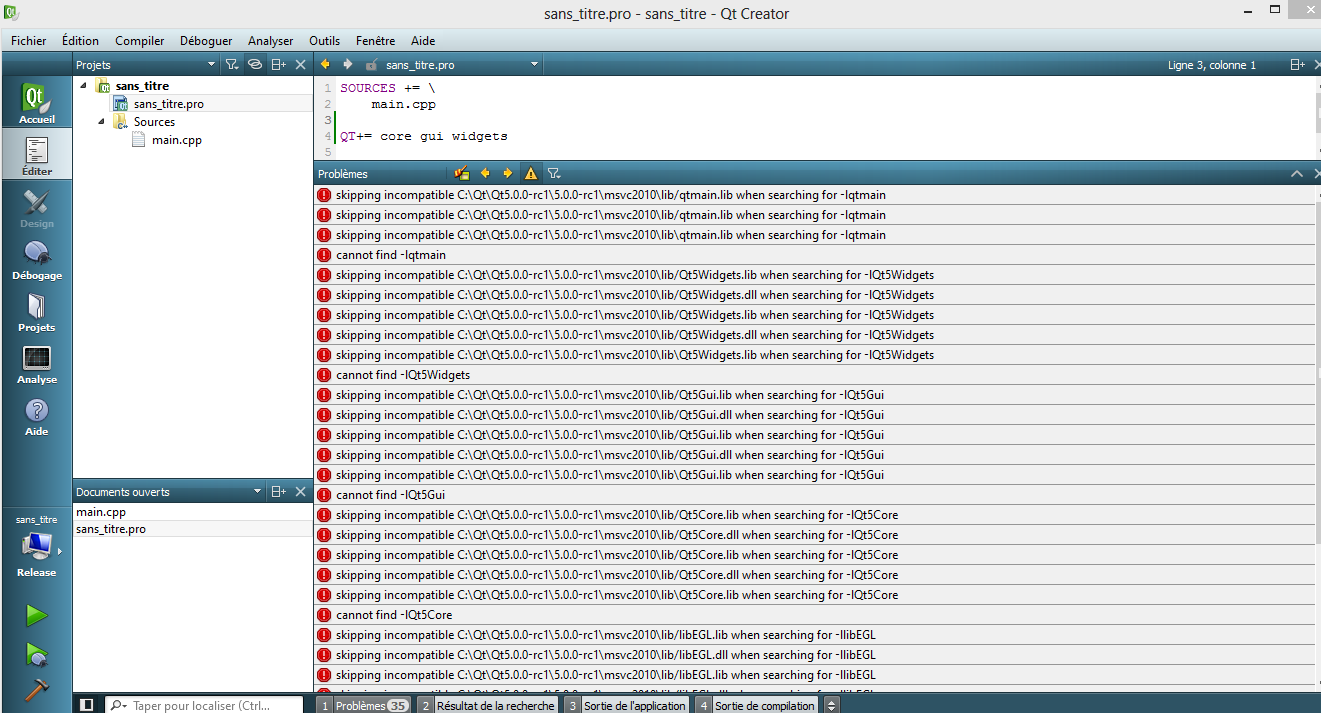The width and height of the screenshot is (1321, 713).
Task: Open the Outils menu
Action: point(325,41)
